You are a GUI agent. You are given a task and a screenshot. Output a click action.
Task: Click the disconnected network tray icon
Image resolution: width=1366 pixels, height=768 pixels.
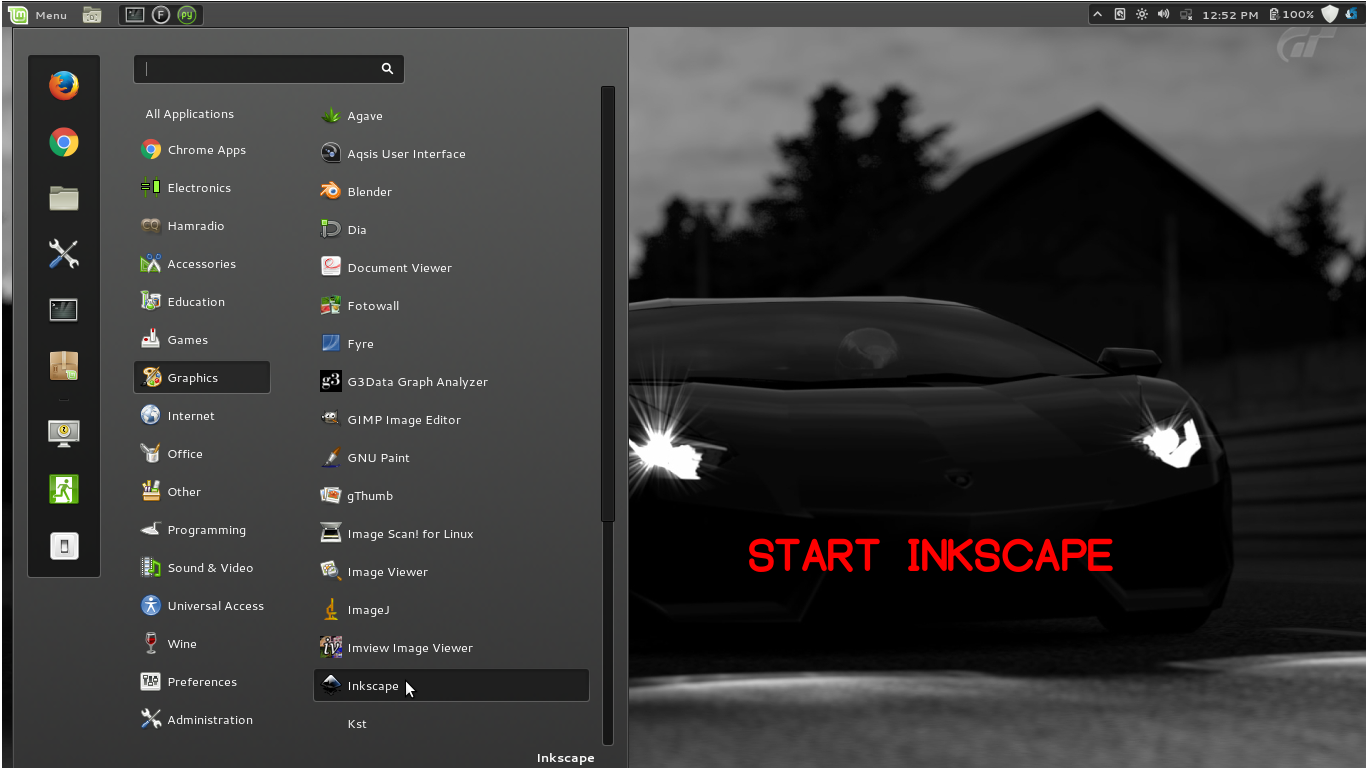[1186, 14]
